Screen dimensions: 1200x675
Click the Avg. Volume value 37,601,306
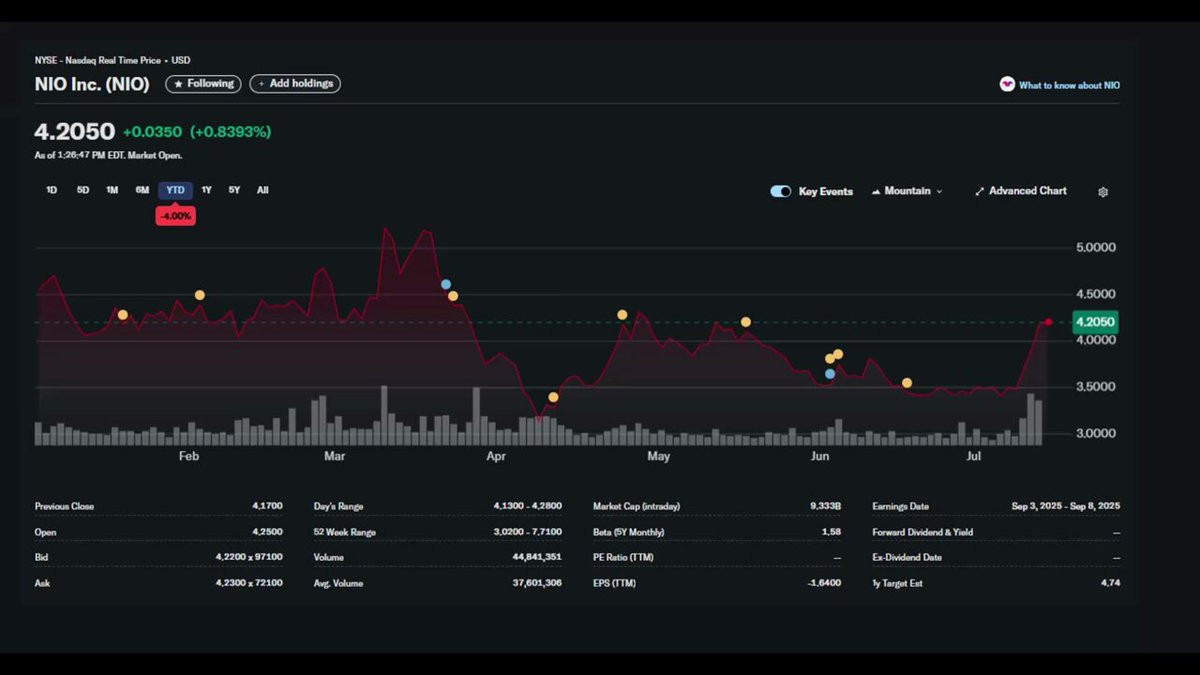536,583
